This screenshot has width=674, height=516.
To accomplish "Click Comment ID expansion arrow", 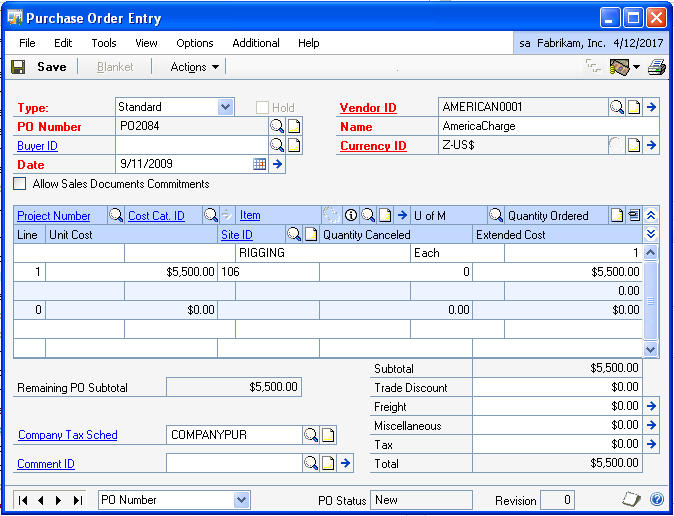I will pos(346,463).
